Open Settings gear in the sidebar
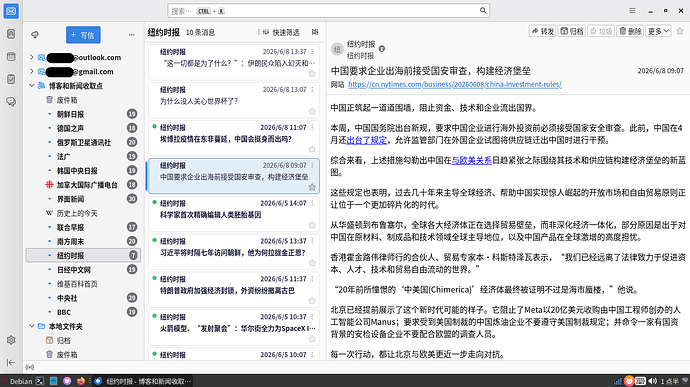This screenshot has height=387, width=690. pyautogui.click(x=11, y=340)
